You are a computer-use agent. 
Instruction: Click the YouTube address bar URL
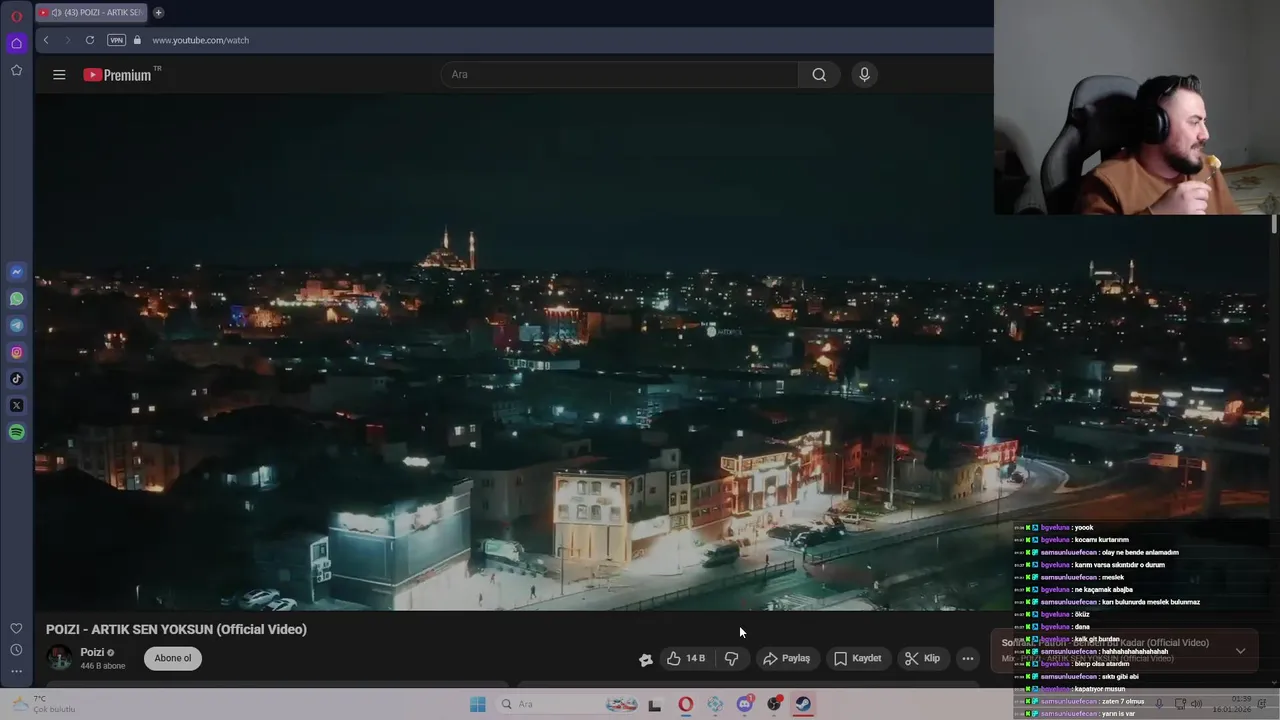pyautogui.click(x=200, y=40)
